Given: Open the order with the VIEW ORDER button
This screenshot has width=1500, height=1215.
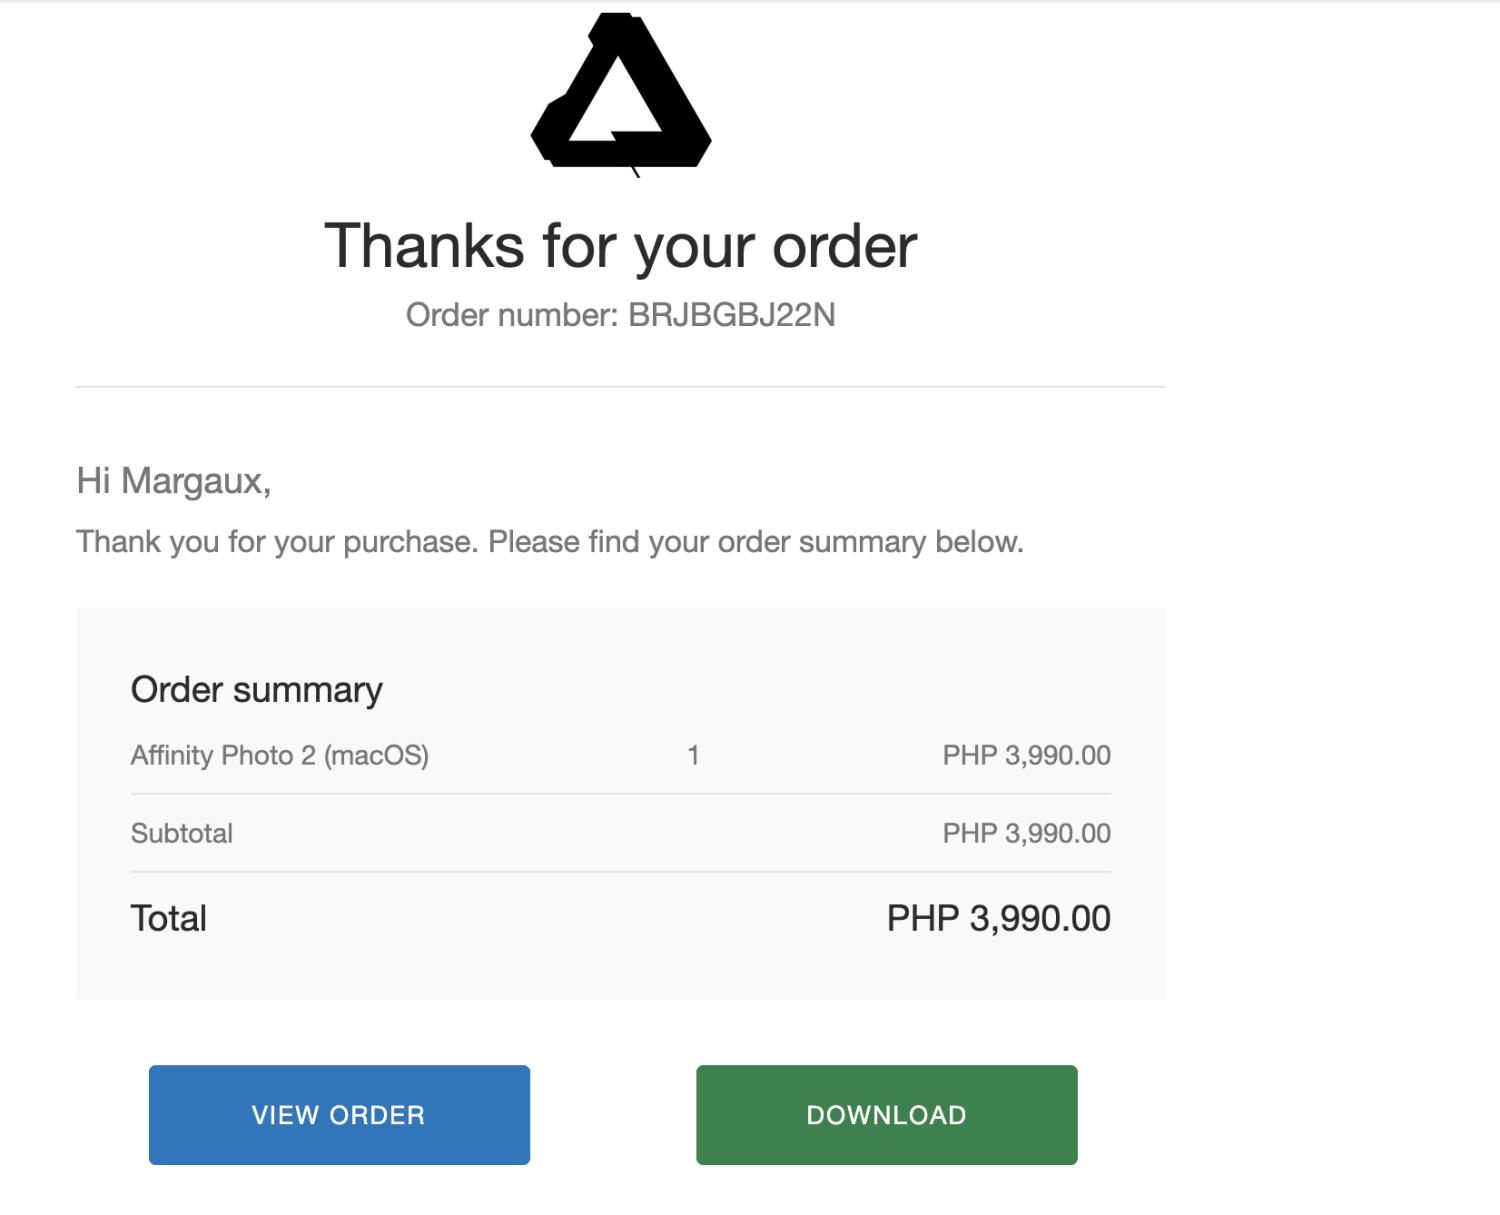Looking at the screenshot, I should (x=338, y=1114).
